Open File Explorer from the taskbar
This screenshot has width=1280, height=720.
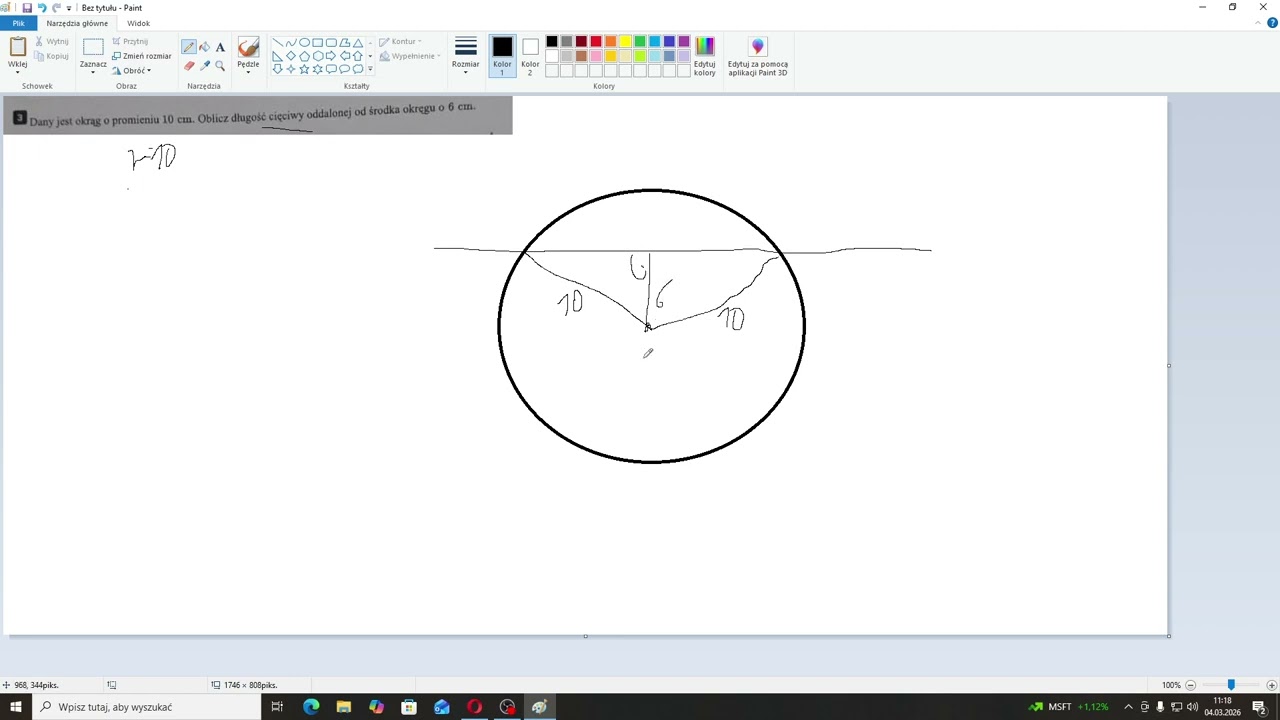[343, 707]
